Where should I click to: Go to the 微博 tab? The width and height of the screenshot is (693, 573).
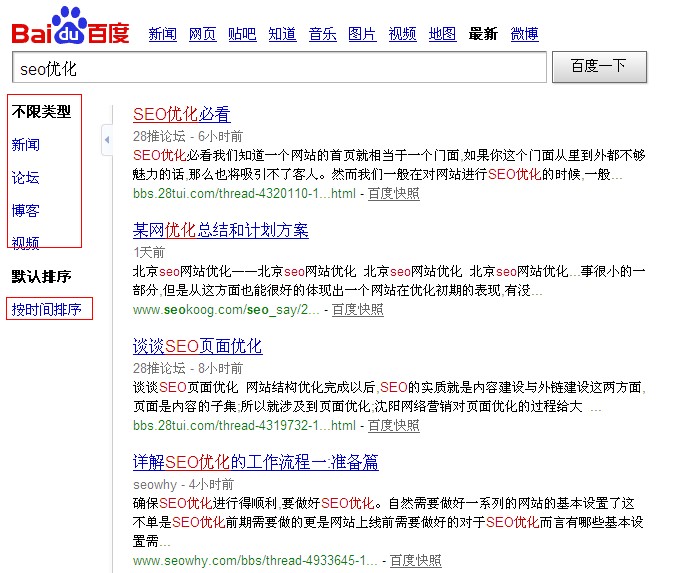pyautogui.click(x=524, y=35)
